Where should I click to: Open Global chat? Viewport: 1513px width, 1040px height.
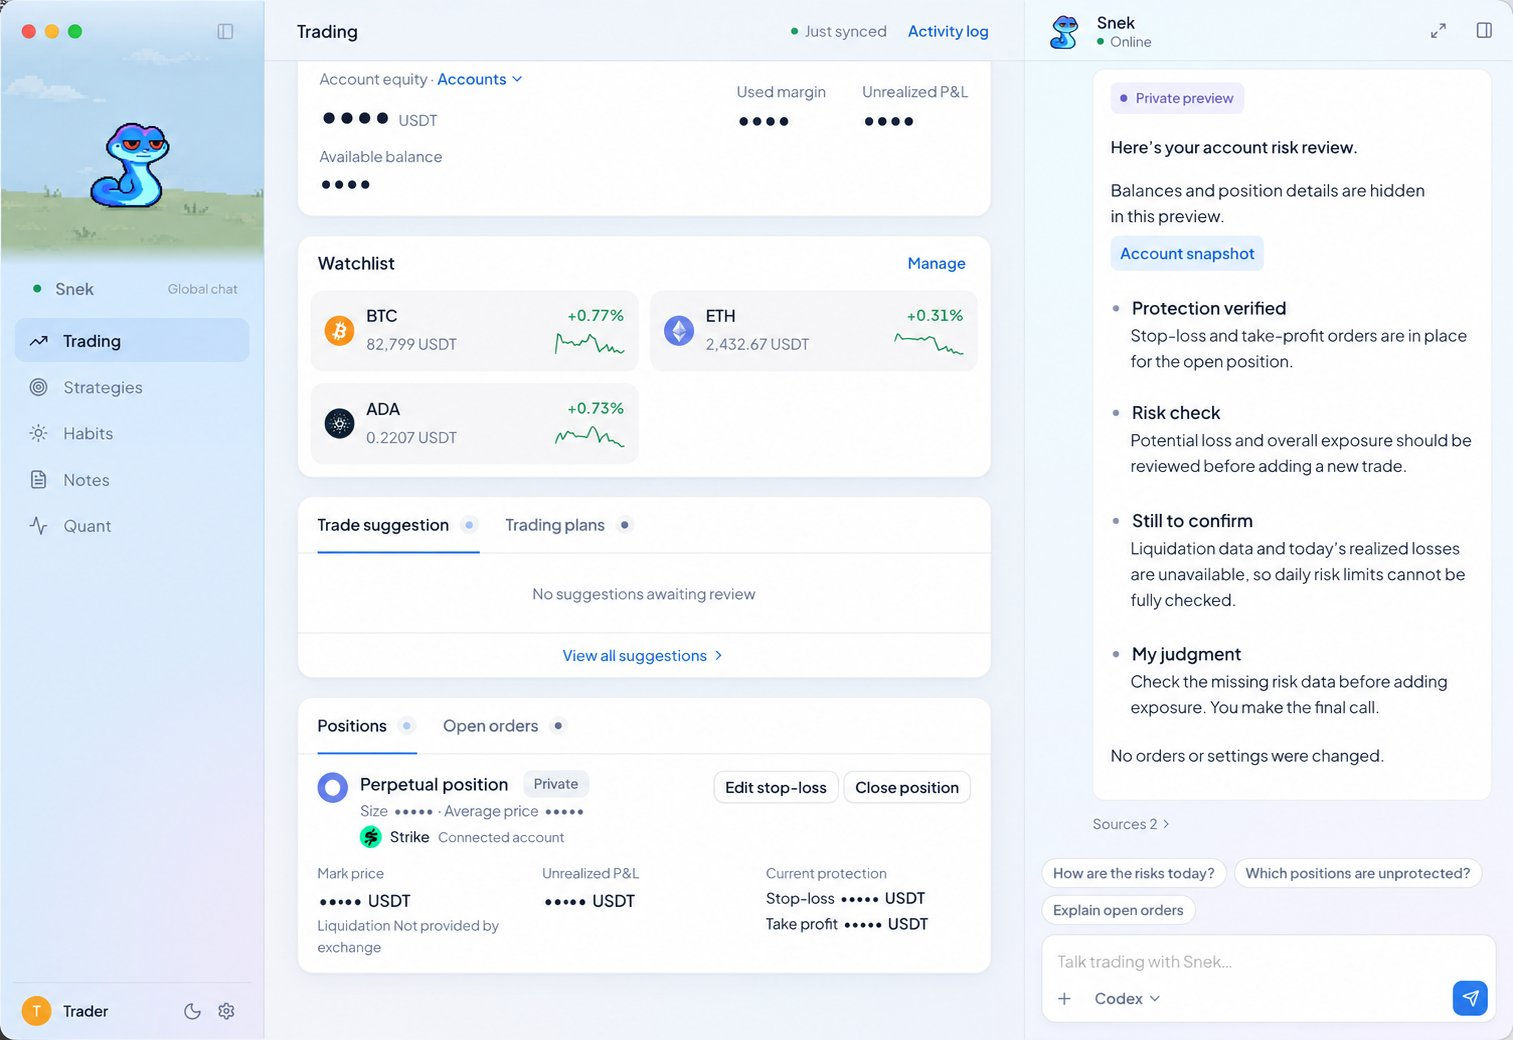coord(202,289)
